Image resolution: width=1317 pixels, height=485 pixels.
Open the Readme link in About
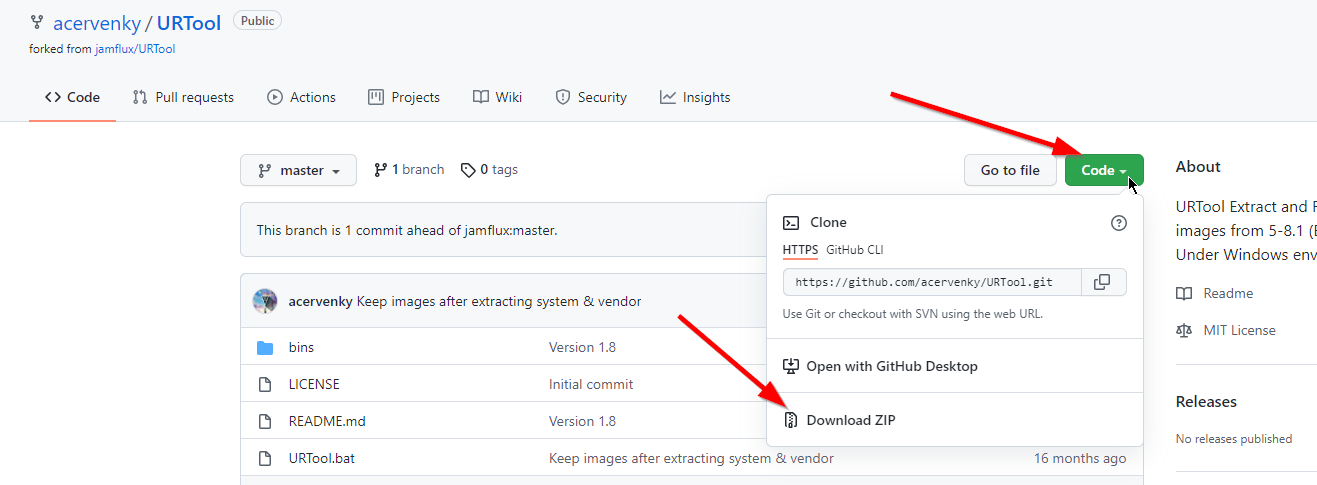[x=1228, y=293]
